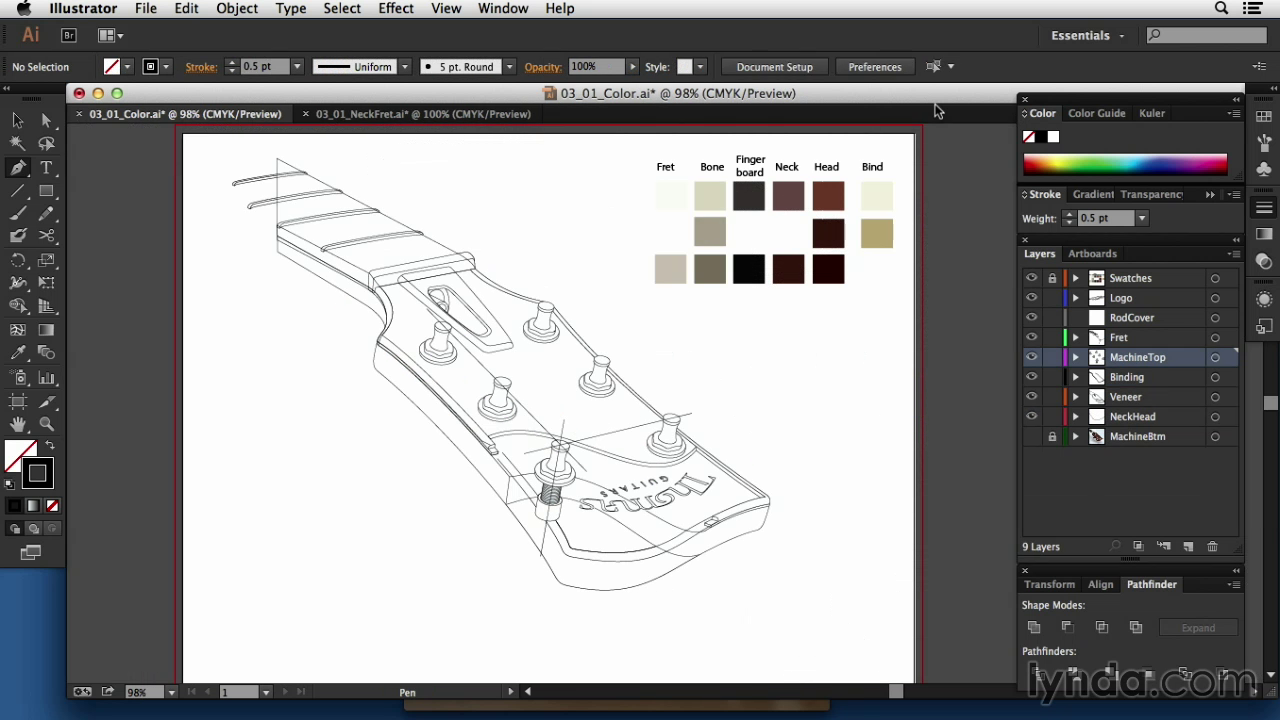This screenshot has height=720, width=1280.
Task: Select the Eyedropper tool
Action: 18,353
